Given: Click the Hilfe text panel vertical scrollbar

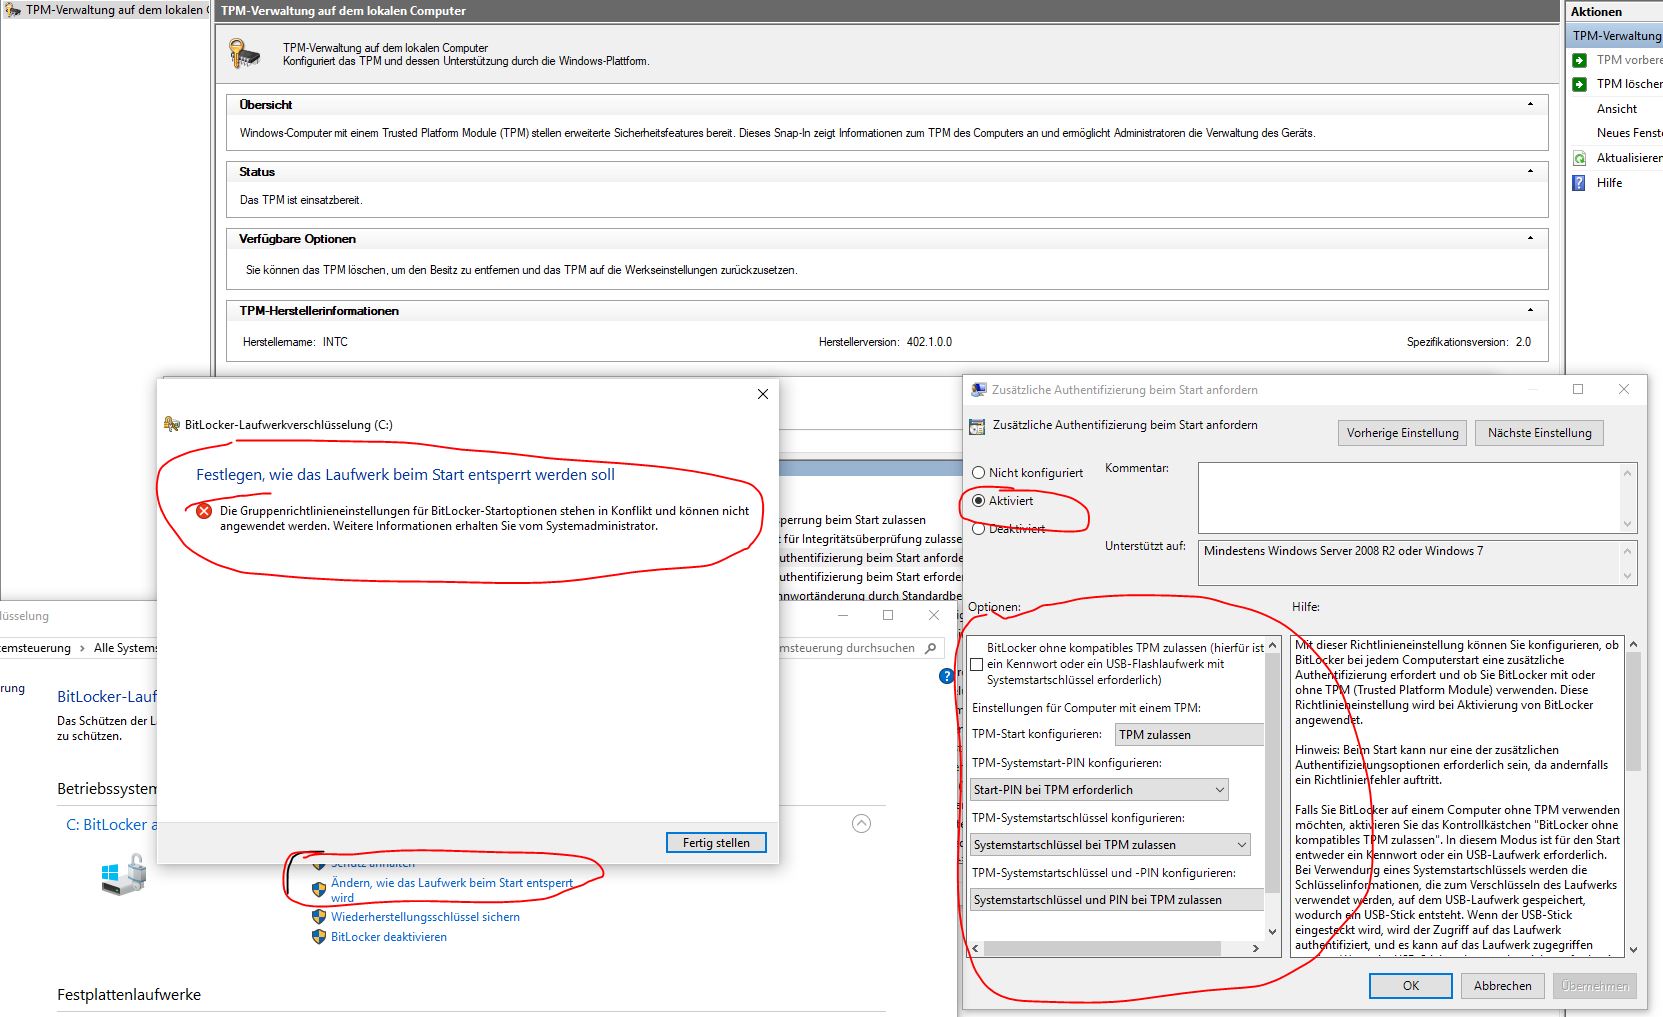Looking at the screenshot, I should (x=1633, y=797).
